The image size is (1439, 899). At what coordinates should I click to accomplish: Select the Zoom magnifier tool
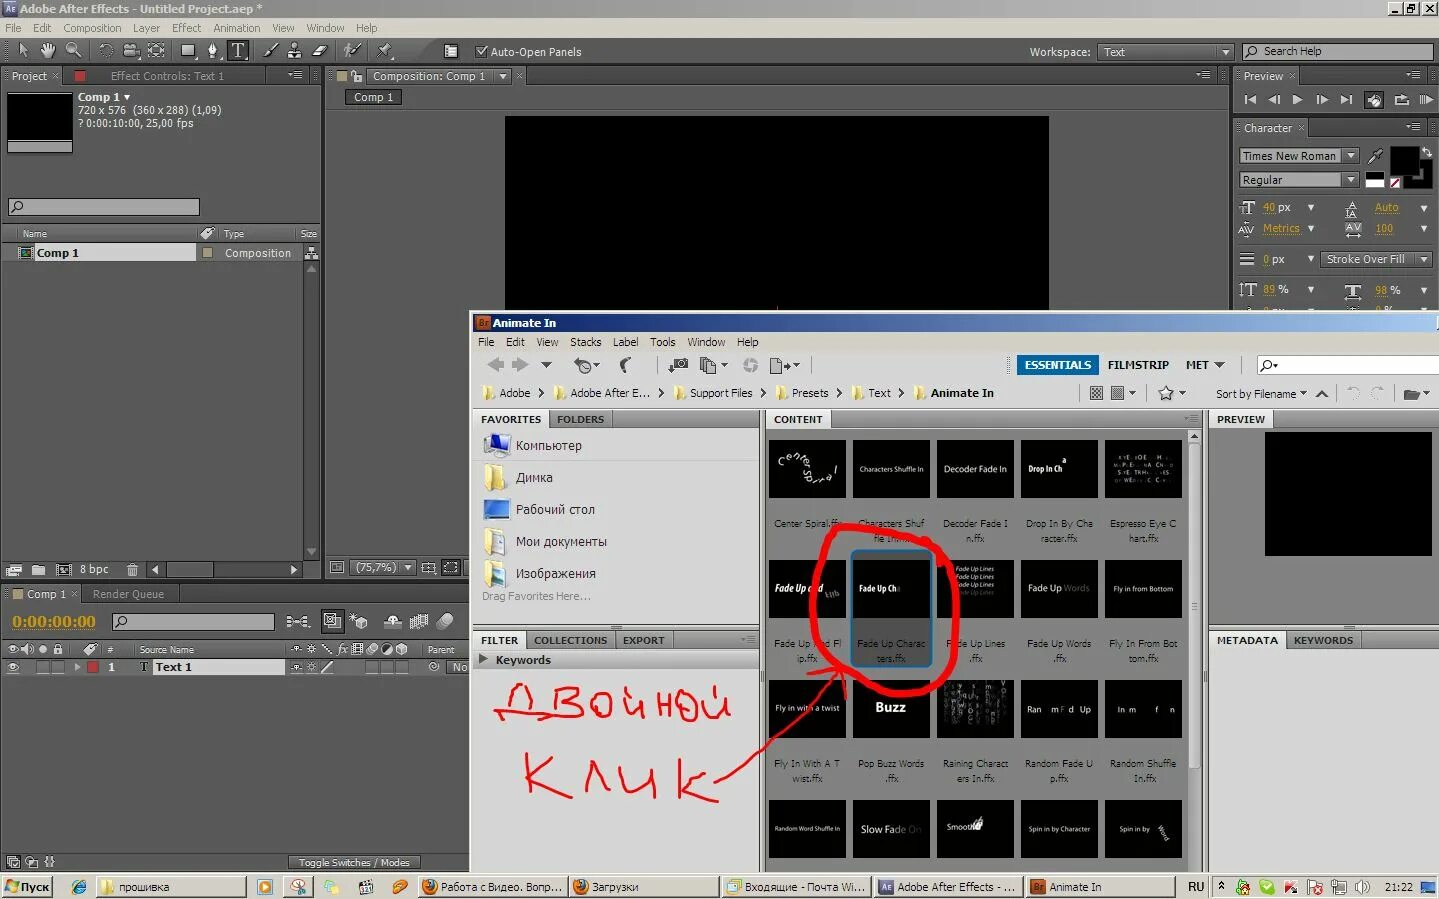pos(73,51)
